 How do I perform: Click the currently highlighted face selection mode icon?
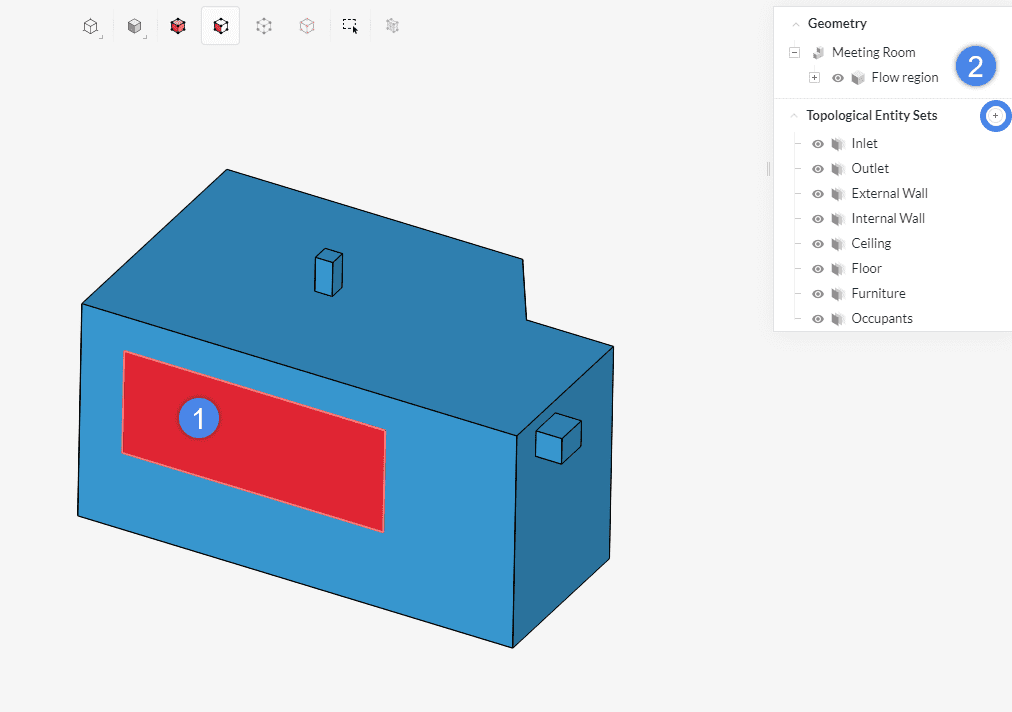click(220, 26)
